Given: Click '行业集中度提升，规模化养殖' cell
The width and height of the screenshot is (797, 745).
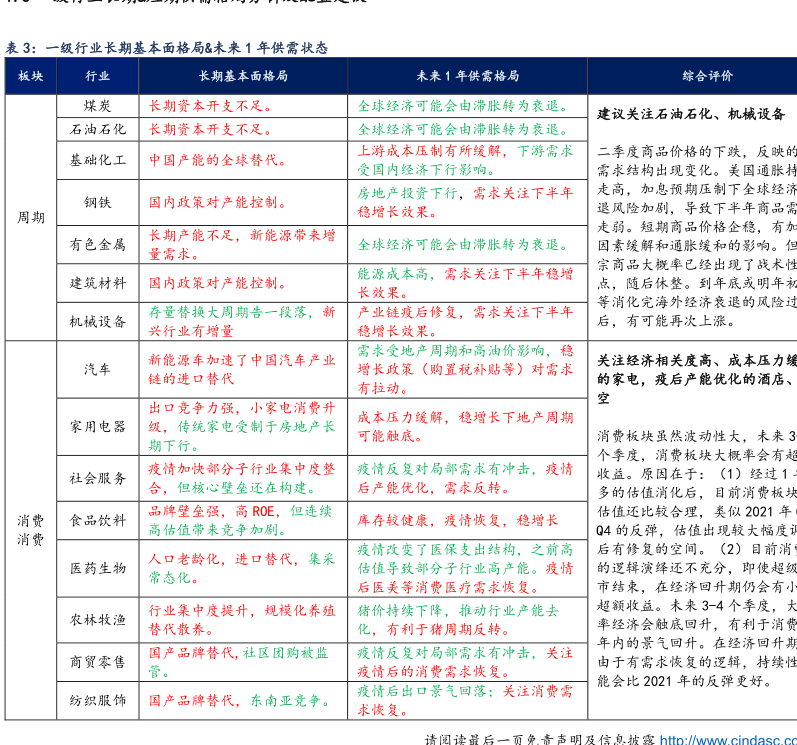Looking at the screenshot, I should click(242, 620).
